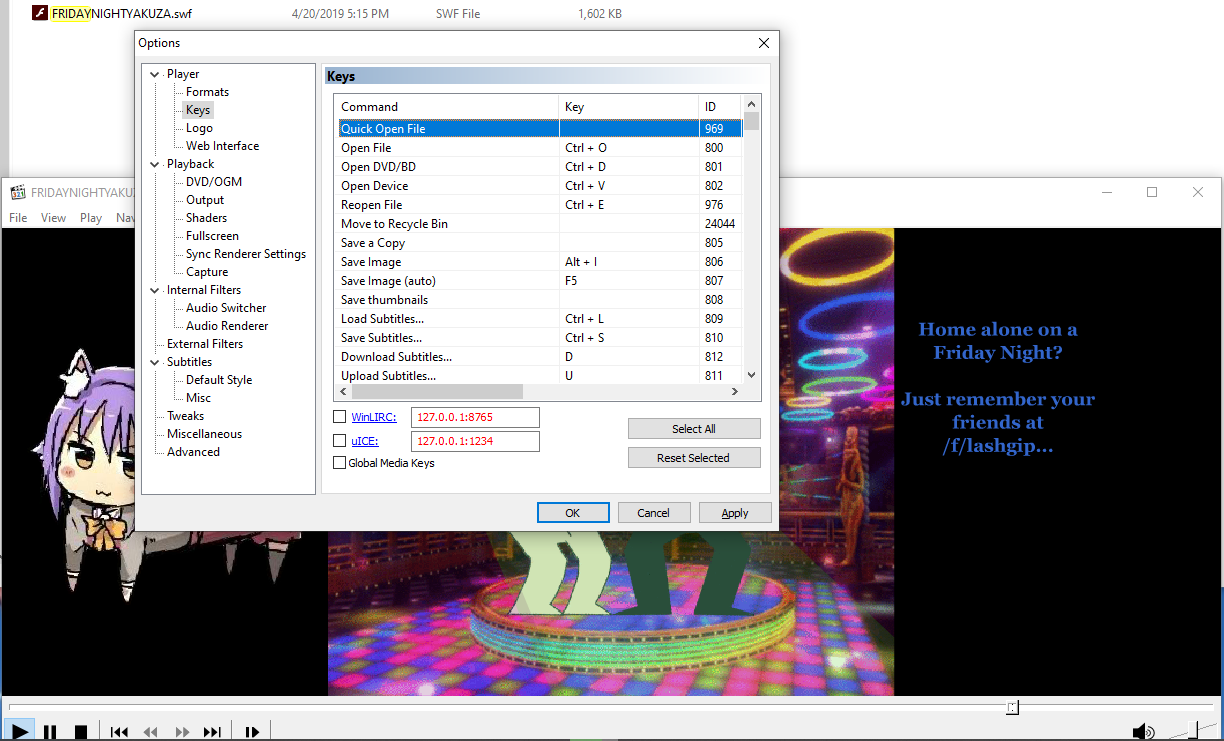This screenshot has width=1224, height=741.
Task: Click the keys list scroll-up arrow
Action: point(751,103)
